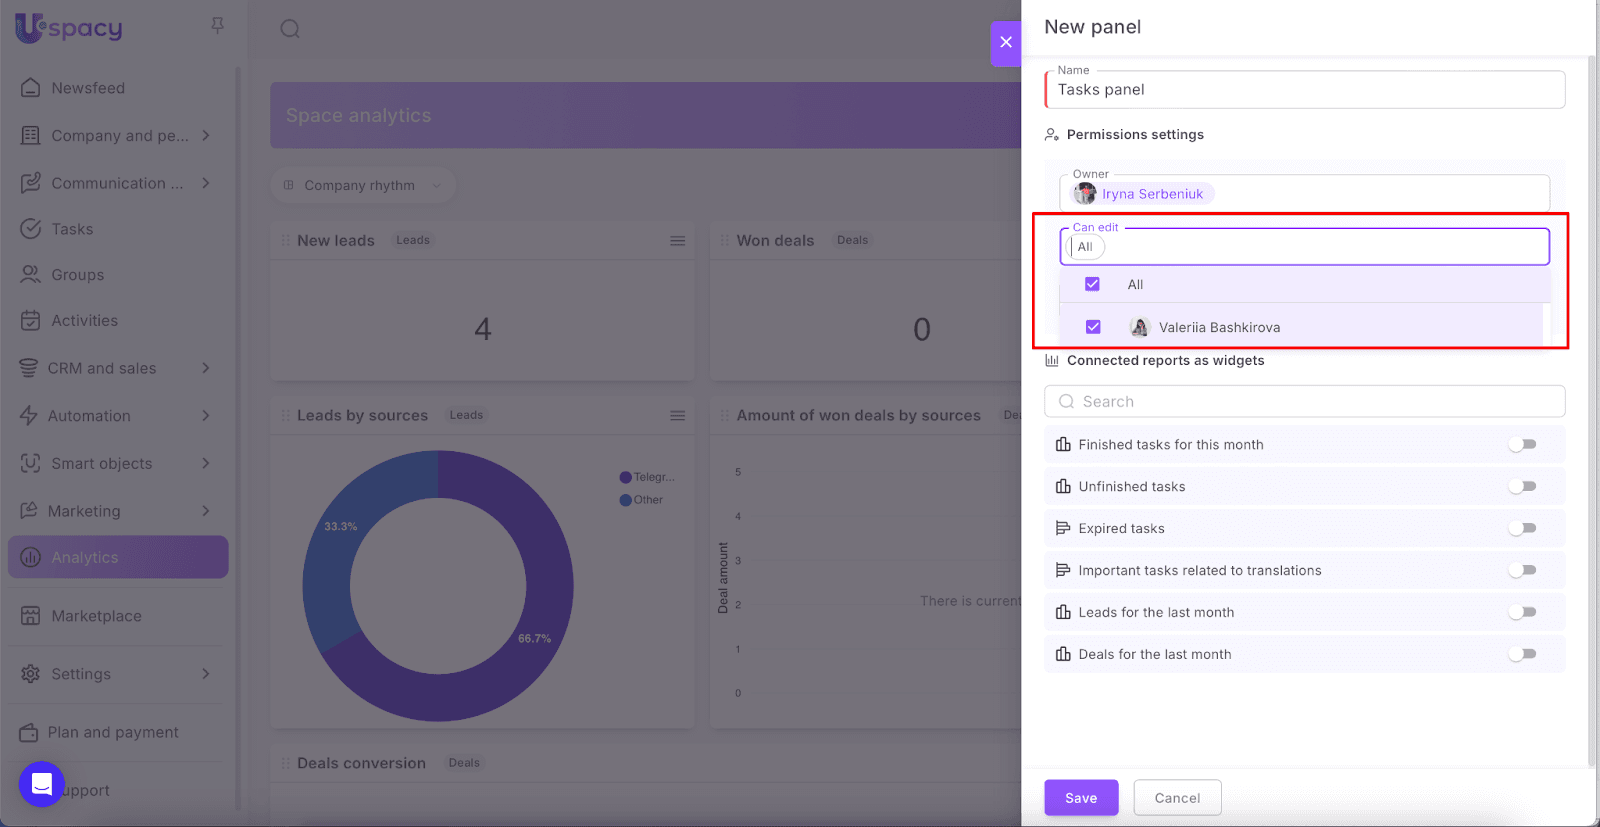This screenshot has height=827, width=1600.
Task: Expand the Automation menu chevron
Action: coord(206,416)
